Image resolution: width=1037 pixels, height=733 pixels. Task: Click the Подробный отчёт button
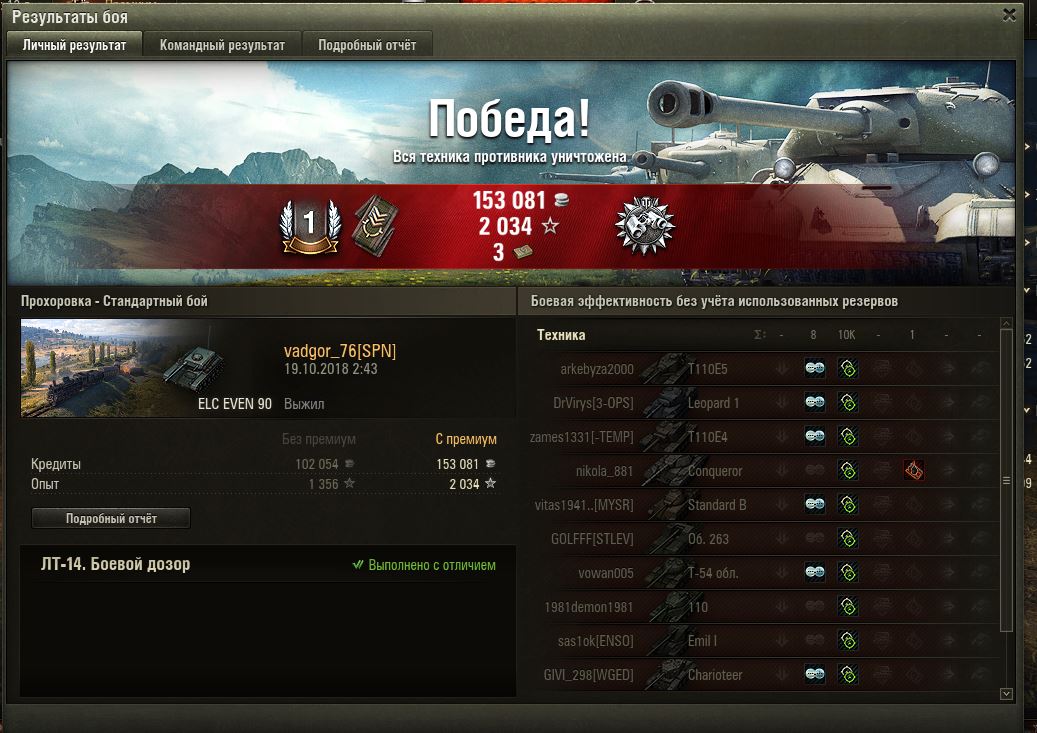(x=111, y=518)
